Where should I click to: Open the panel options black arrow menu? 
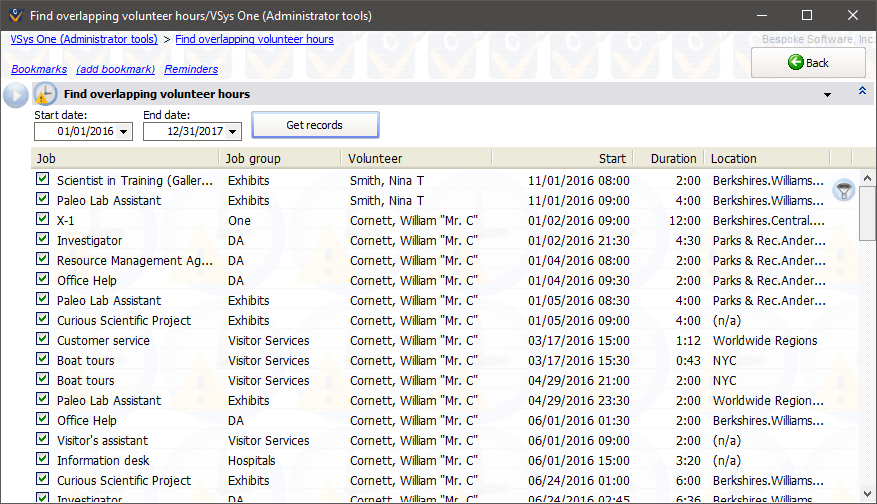coord(828,95)
